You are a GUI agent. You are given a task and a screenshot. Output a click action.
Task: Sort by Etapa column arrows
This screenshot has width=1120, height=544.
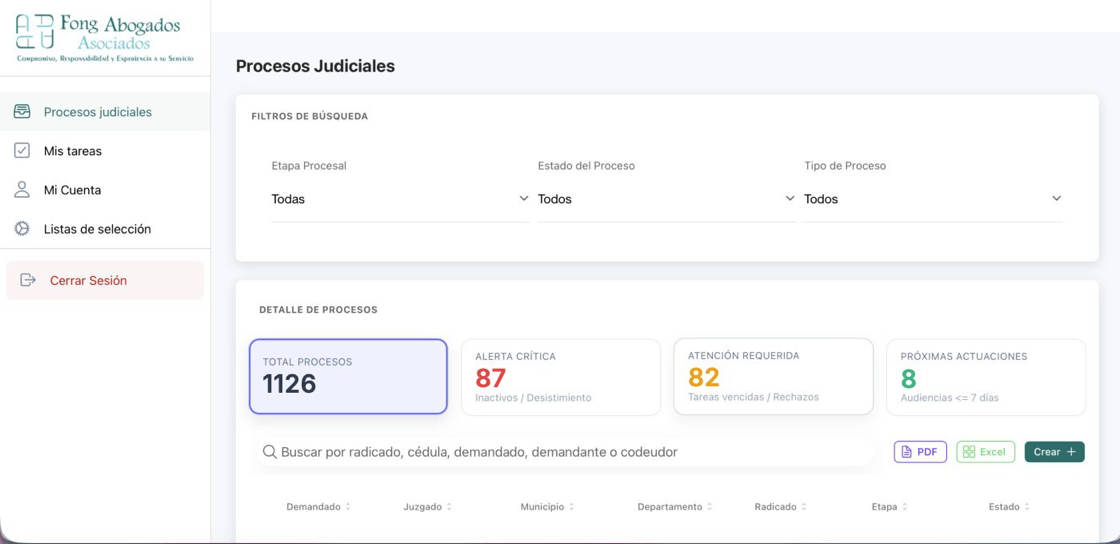pyautogui.click(x=904, y=506)
